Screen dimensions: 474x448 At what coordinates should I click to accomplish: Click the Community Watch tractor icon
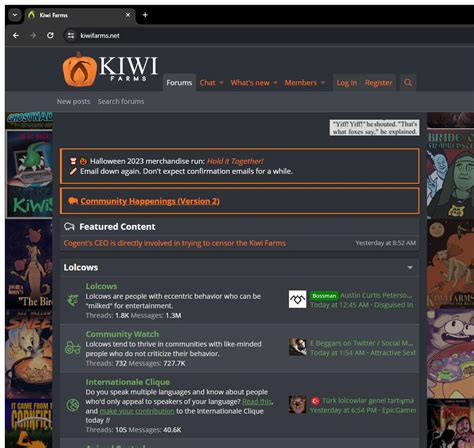(x=73, y=348)
